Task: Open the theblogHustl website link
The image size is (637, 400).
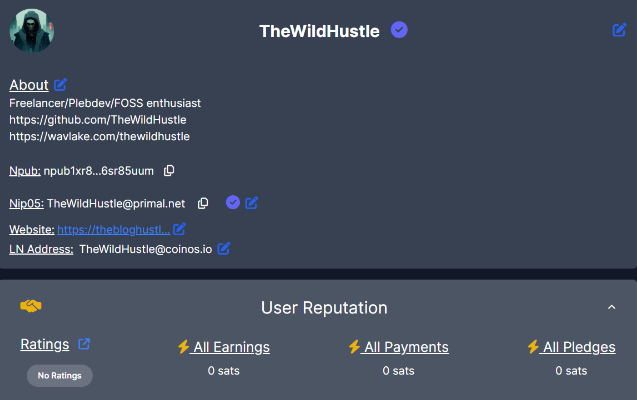Action: [x=113, y=230]
